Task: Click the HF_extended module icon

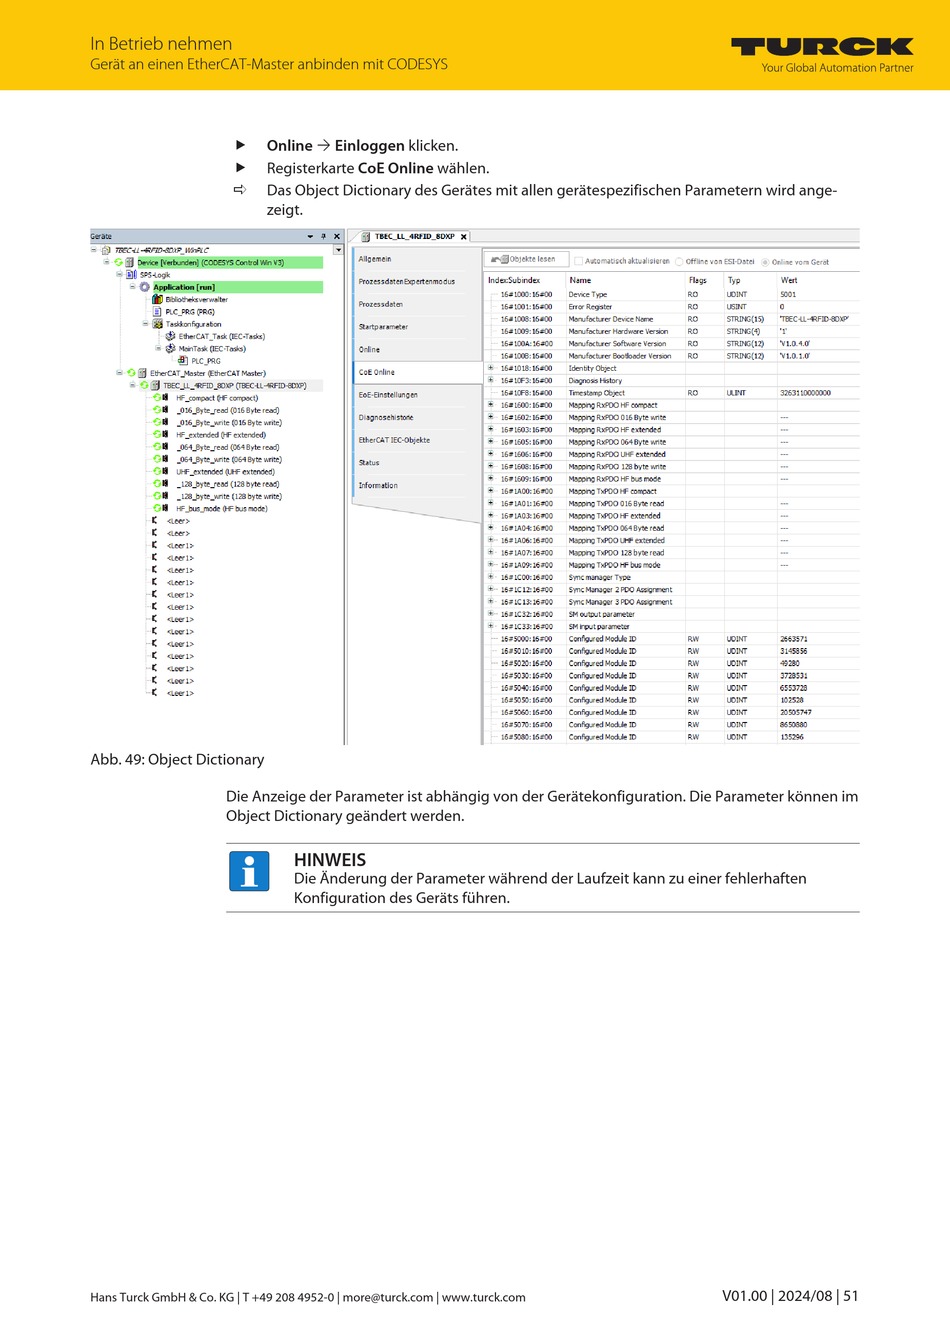Action: click(165, 435)
